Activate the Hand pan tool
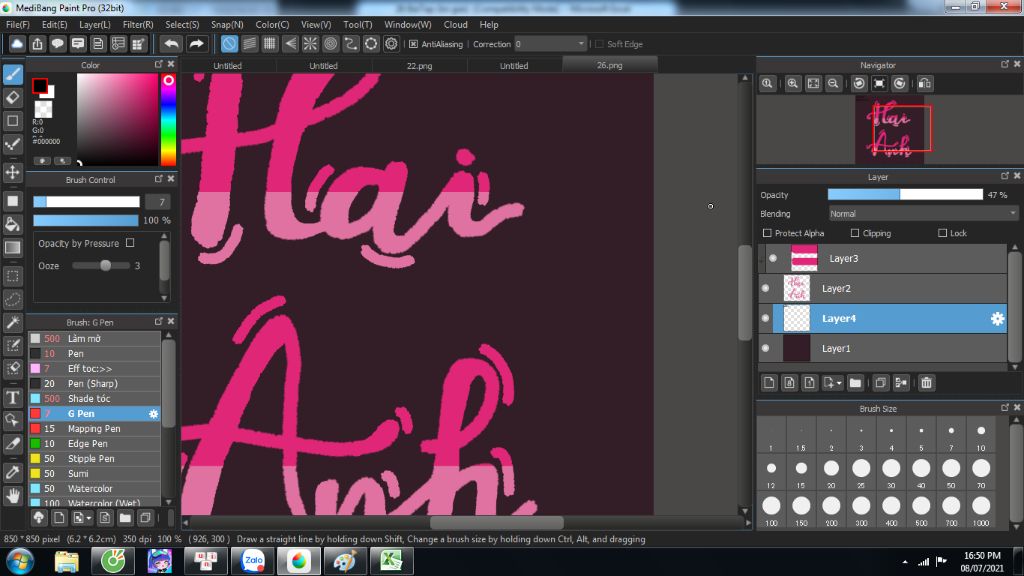The image size is (1024, 576). click(x=12, y=496)
